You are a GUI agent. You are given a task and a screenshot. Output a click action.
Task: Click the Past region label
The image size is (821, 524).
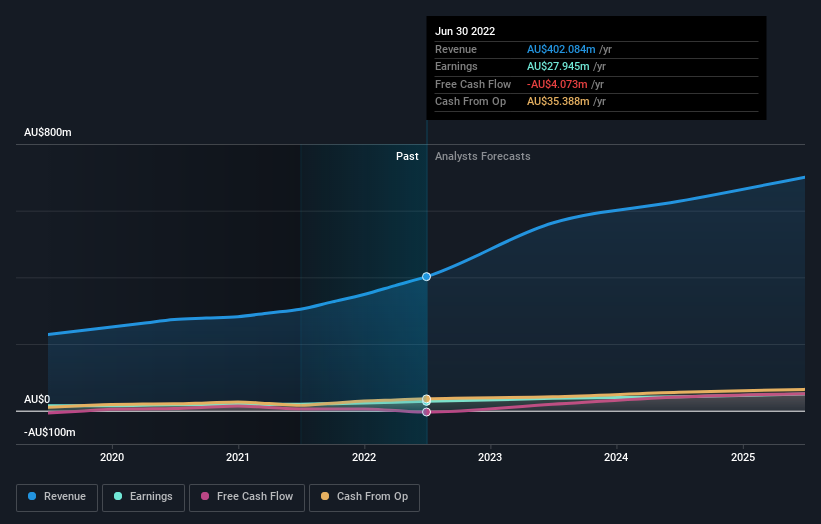pyautogui.click(x=407, y=156)
